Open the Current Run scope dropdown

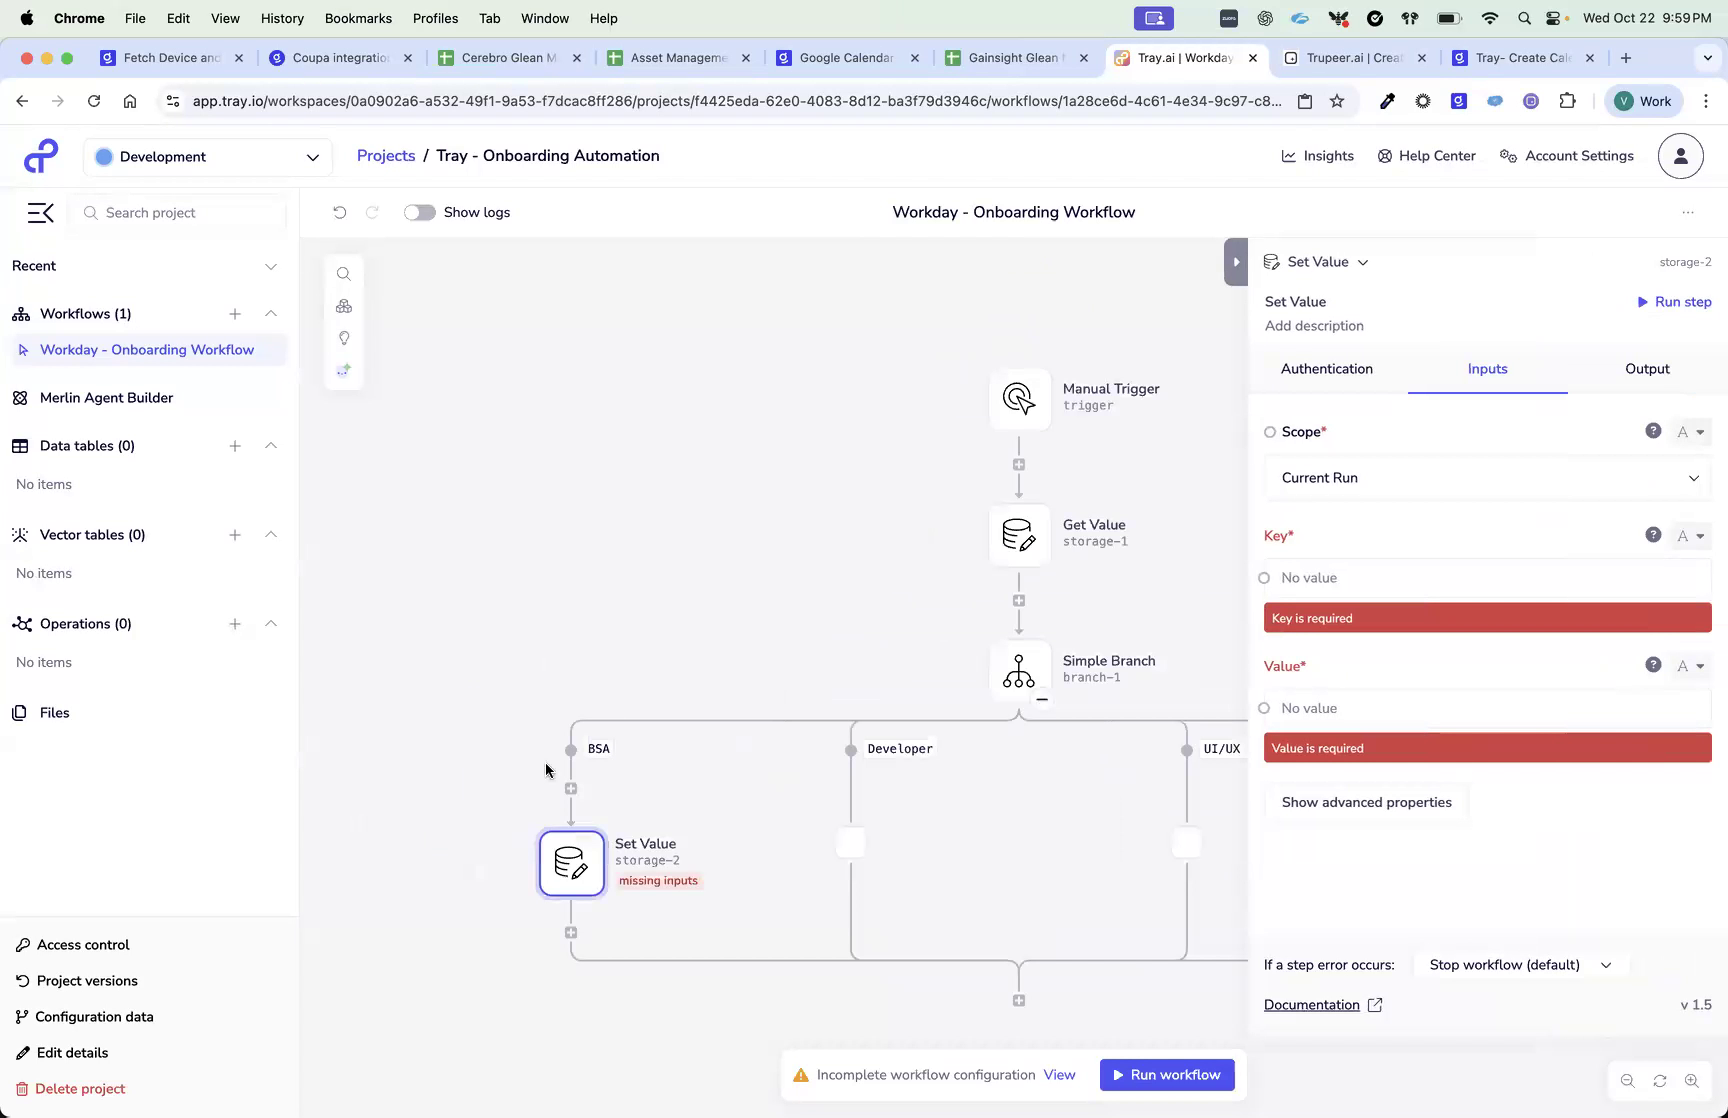click(x=1487, y=478)
